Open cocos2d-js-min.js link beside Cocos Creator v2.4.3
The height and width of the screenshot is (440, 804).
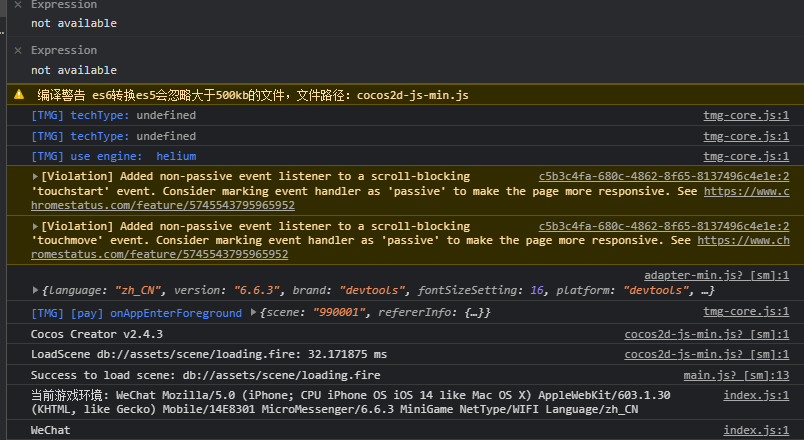[x=706, y=334]
